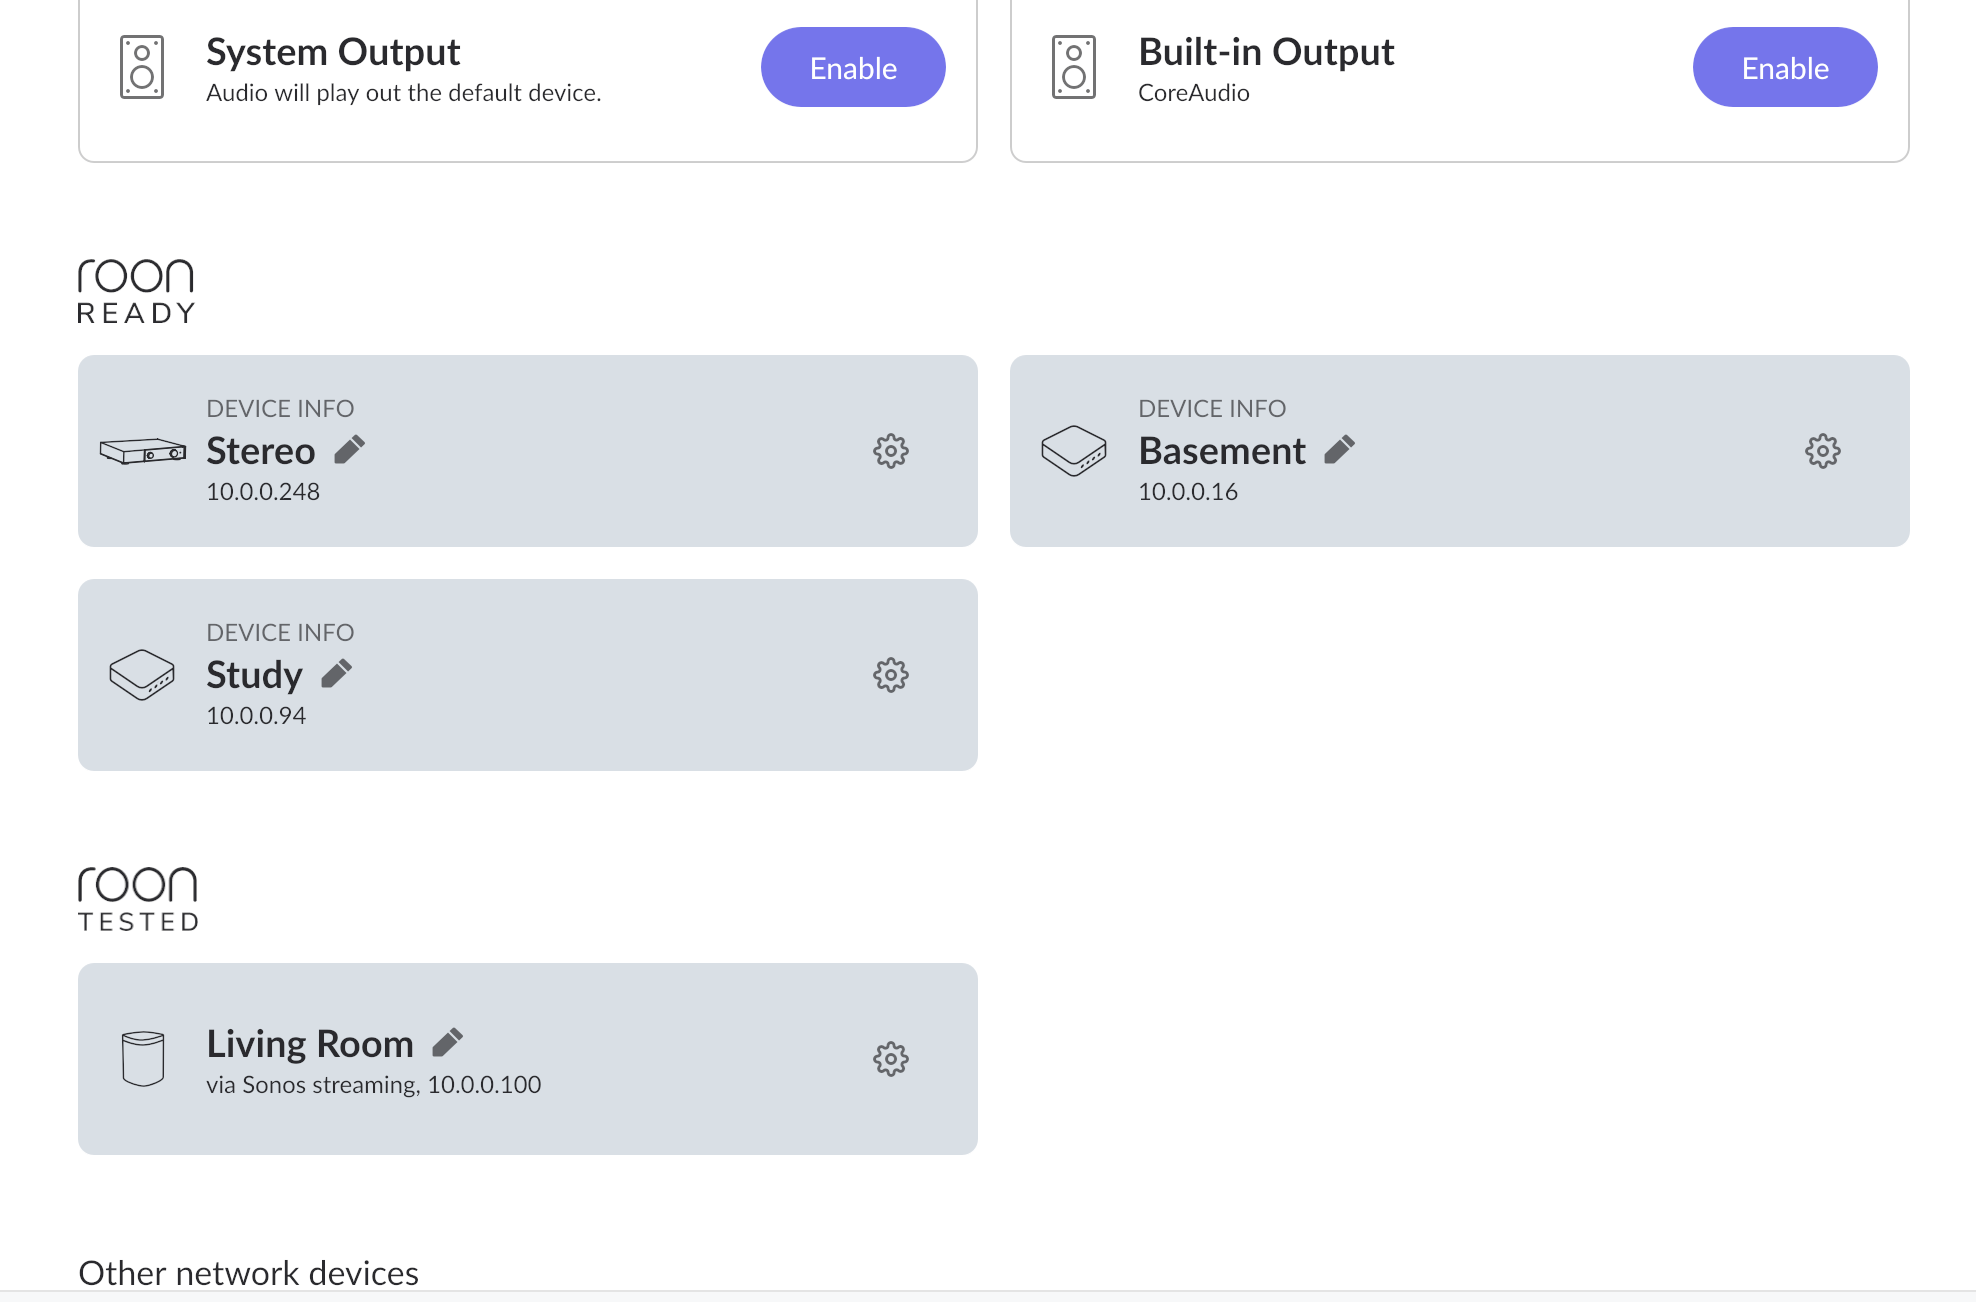Enable the Built-in Output device
This screenshot has height=1302, width=1976.
pyautogui.click(x=1784, y=67)
